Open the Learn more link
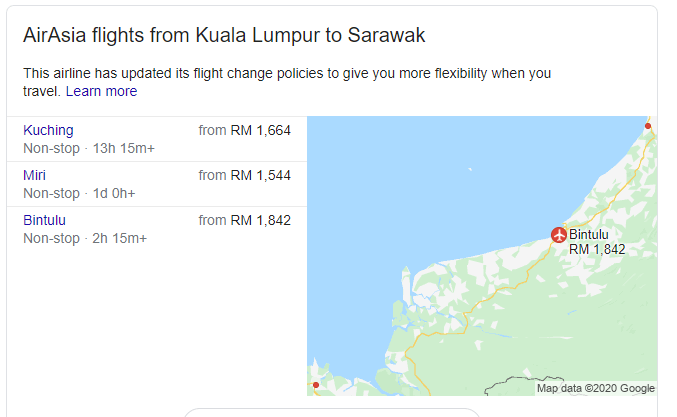This screenshot has width=677, height=417. (x=101, y=91)
